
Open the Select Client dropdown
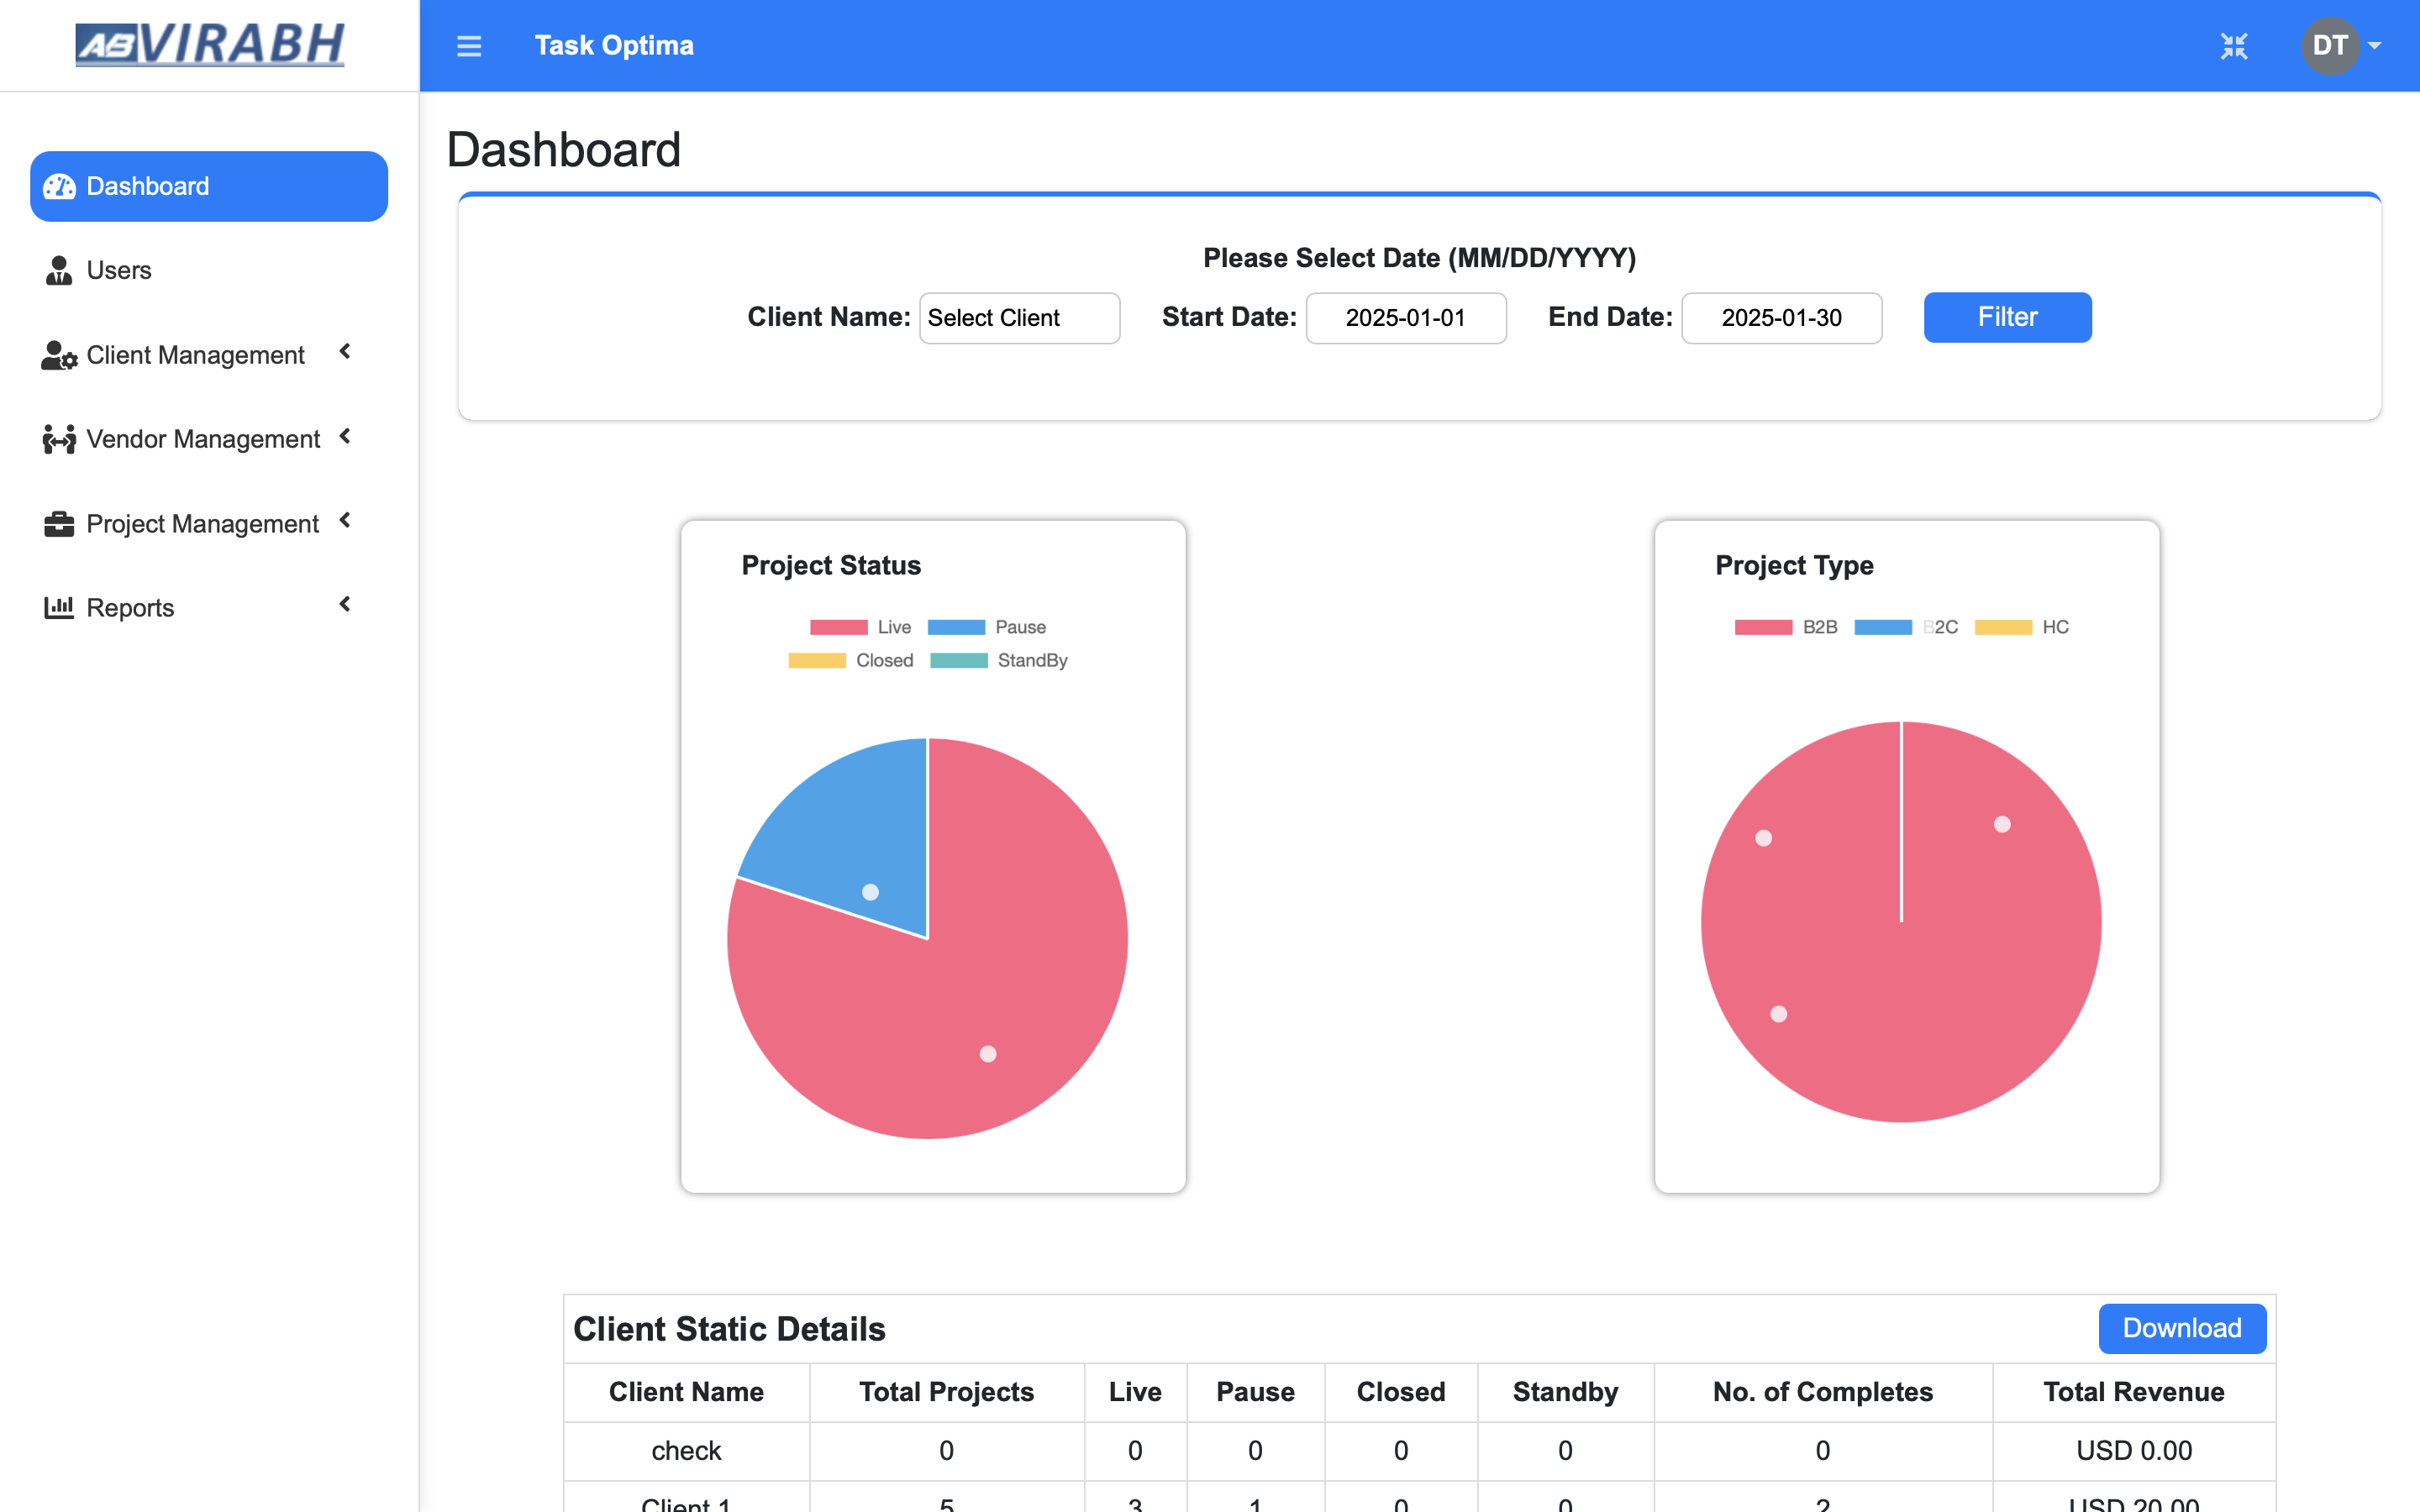pos(1019,318)
